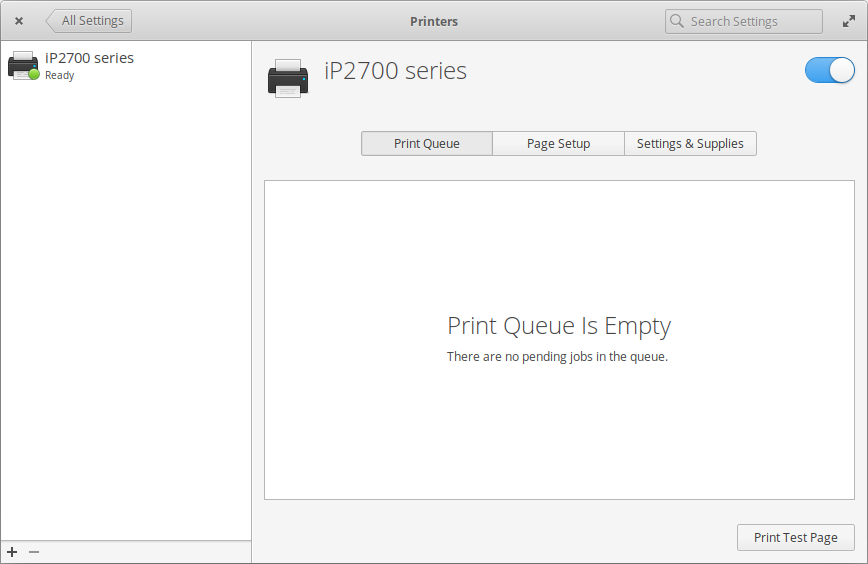Image resolution: width=868 pixels, height=564 pixels.
Task: Maximize the window using expand arrows icon
Action: click(x=849, y=21)
